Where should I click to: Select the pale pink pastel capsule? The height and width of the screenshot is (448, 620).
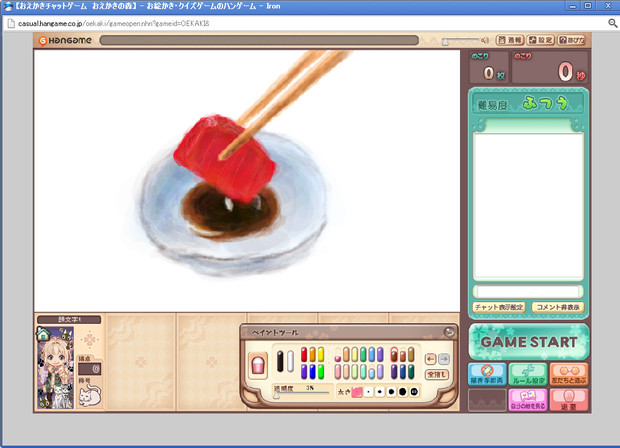tap(338, 372)
